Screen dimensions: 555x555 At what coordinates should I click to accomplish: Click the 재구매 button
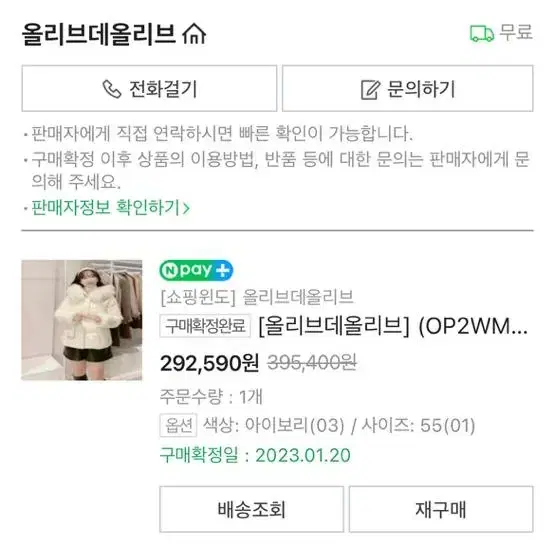[441, 509]
